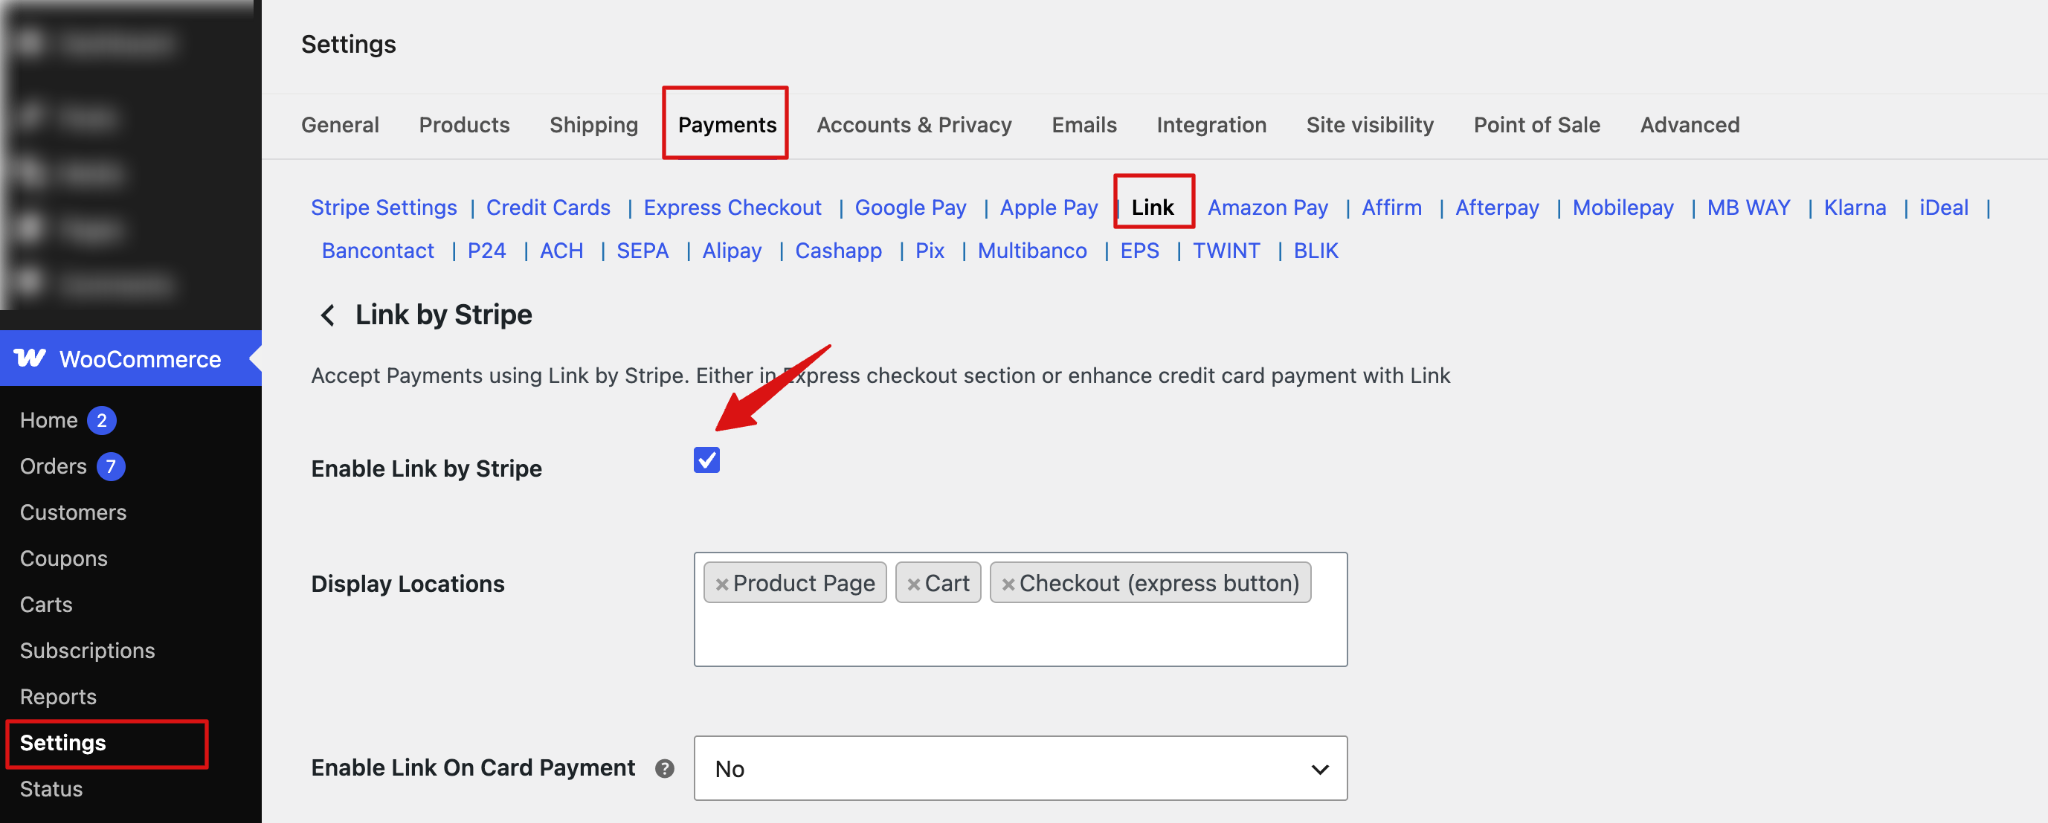Go back using the Link by Stripe arrow

(x=327, y=316)
